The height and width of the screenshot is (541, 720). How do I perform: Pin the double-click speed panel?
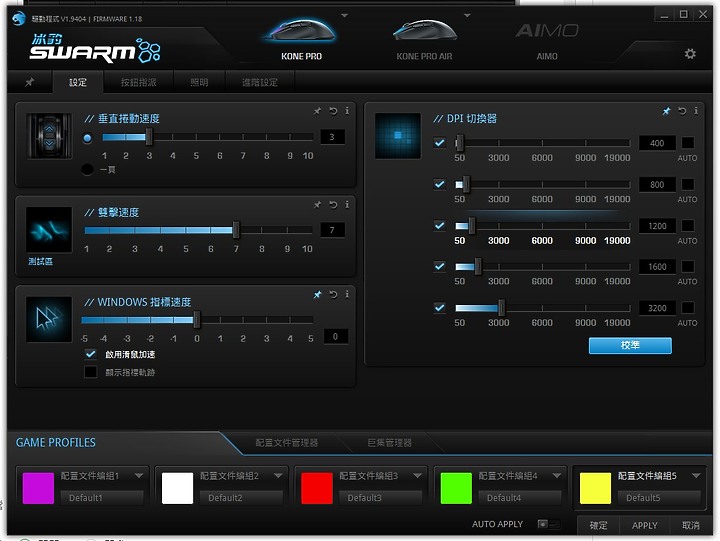317,204
